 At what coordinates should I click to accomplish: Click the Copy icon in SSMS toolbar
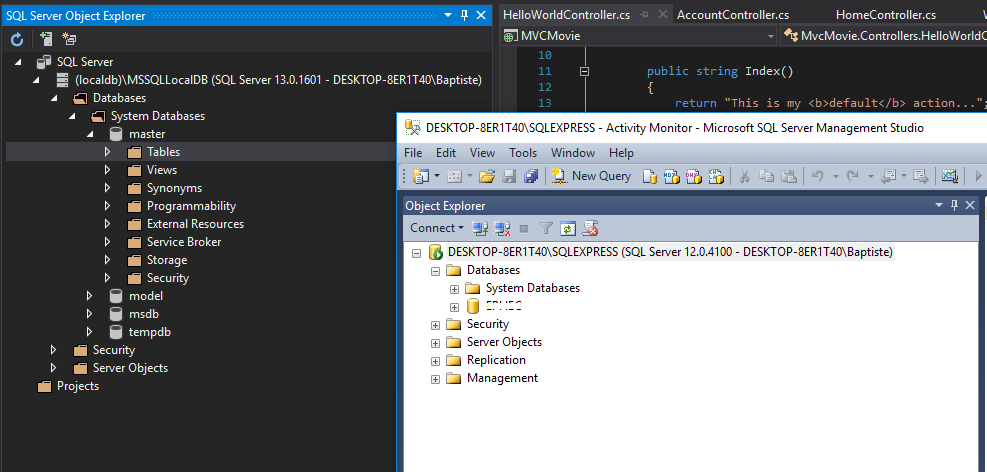(x=766, y=176)
